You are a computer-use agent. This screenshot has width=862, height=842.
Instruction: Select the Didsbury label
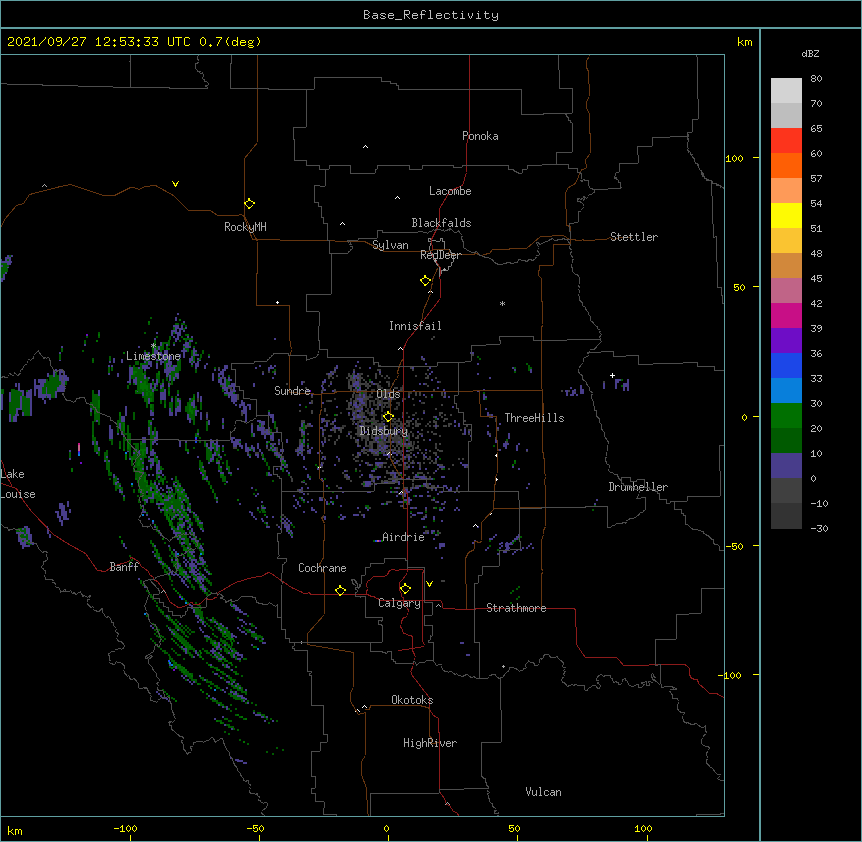(384, 431)
